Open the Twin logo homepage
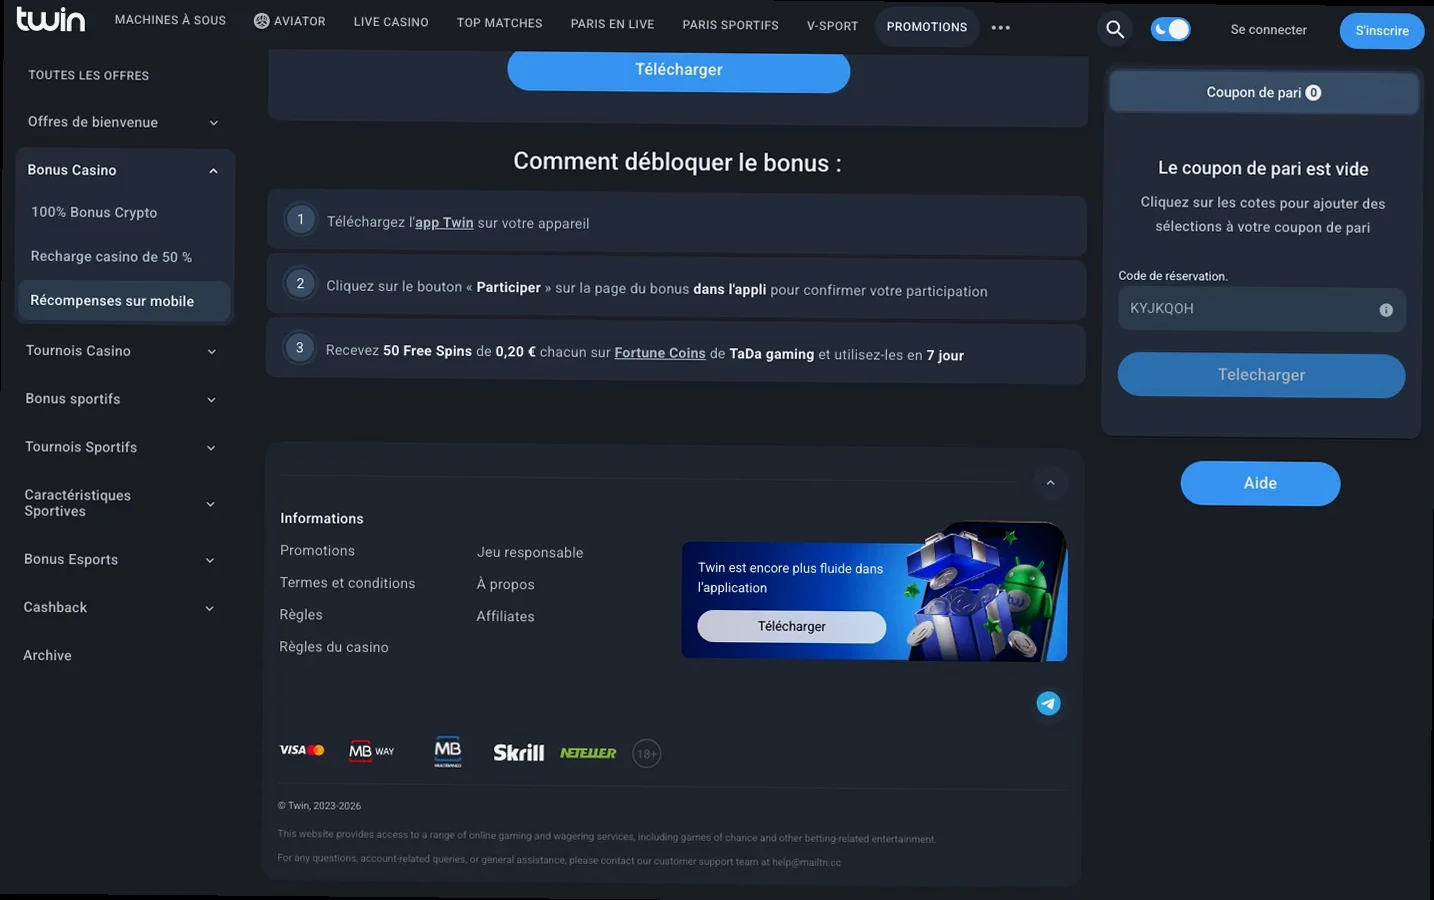This screenshot has width=1434, height=900. (x=51, y=19)
